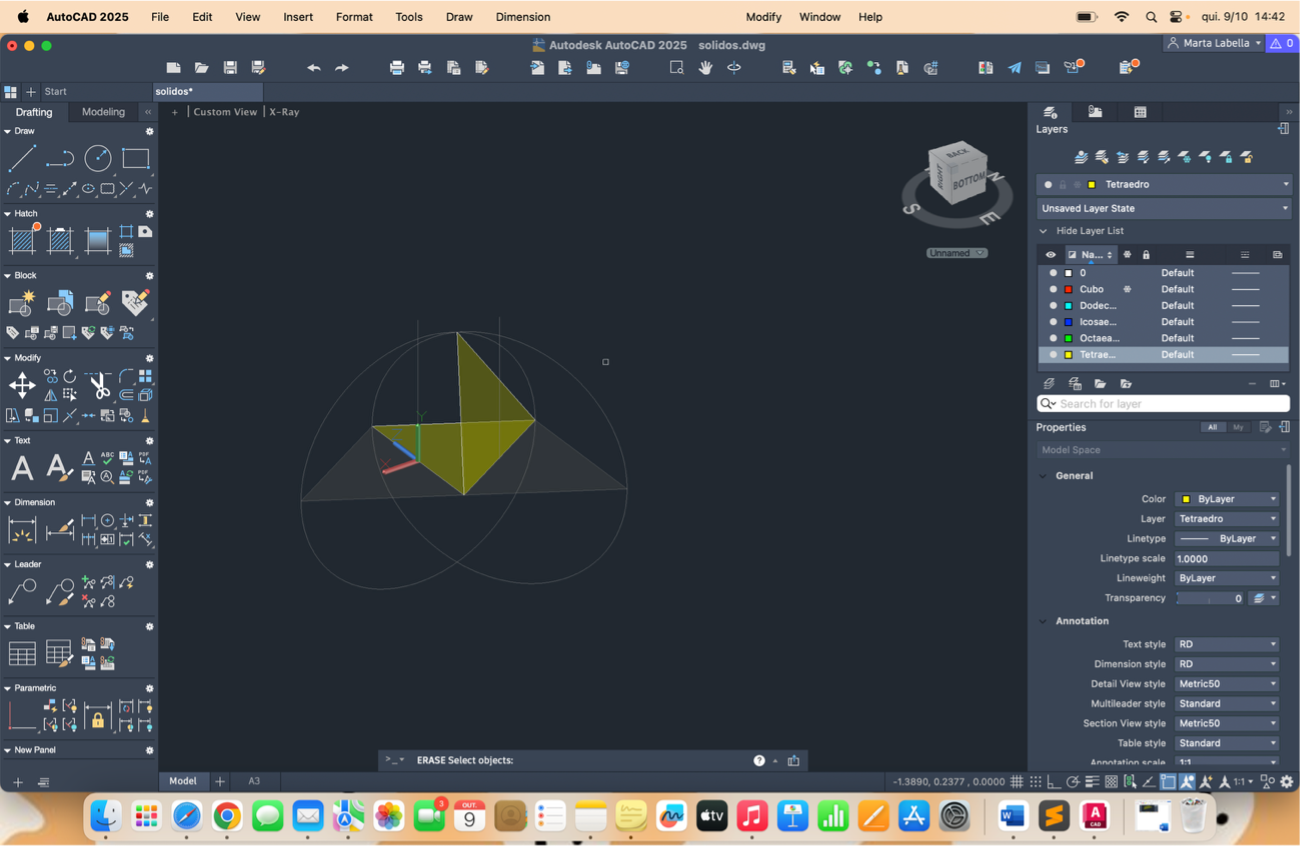This screenshot has height=849, width=1304.
Task: Select the Multileader tool
Action: (x=22, y=591)
